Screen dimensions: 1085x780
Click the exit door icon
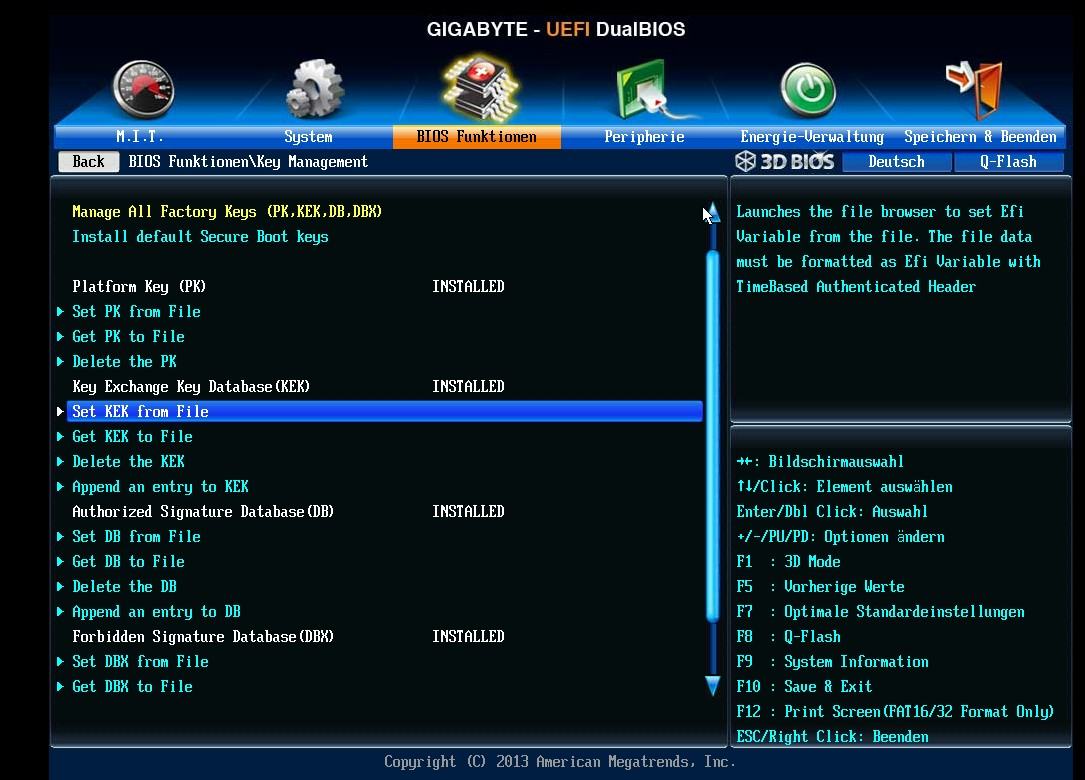coord(974,89)
